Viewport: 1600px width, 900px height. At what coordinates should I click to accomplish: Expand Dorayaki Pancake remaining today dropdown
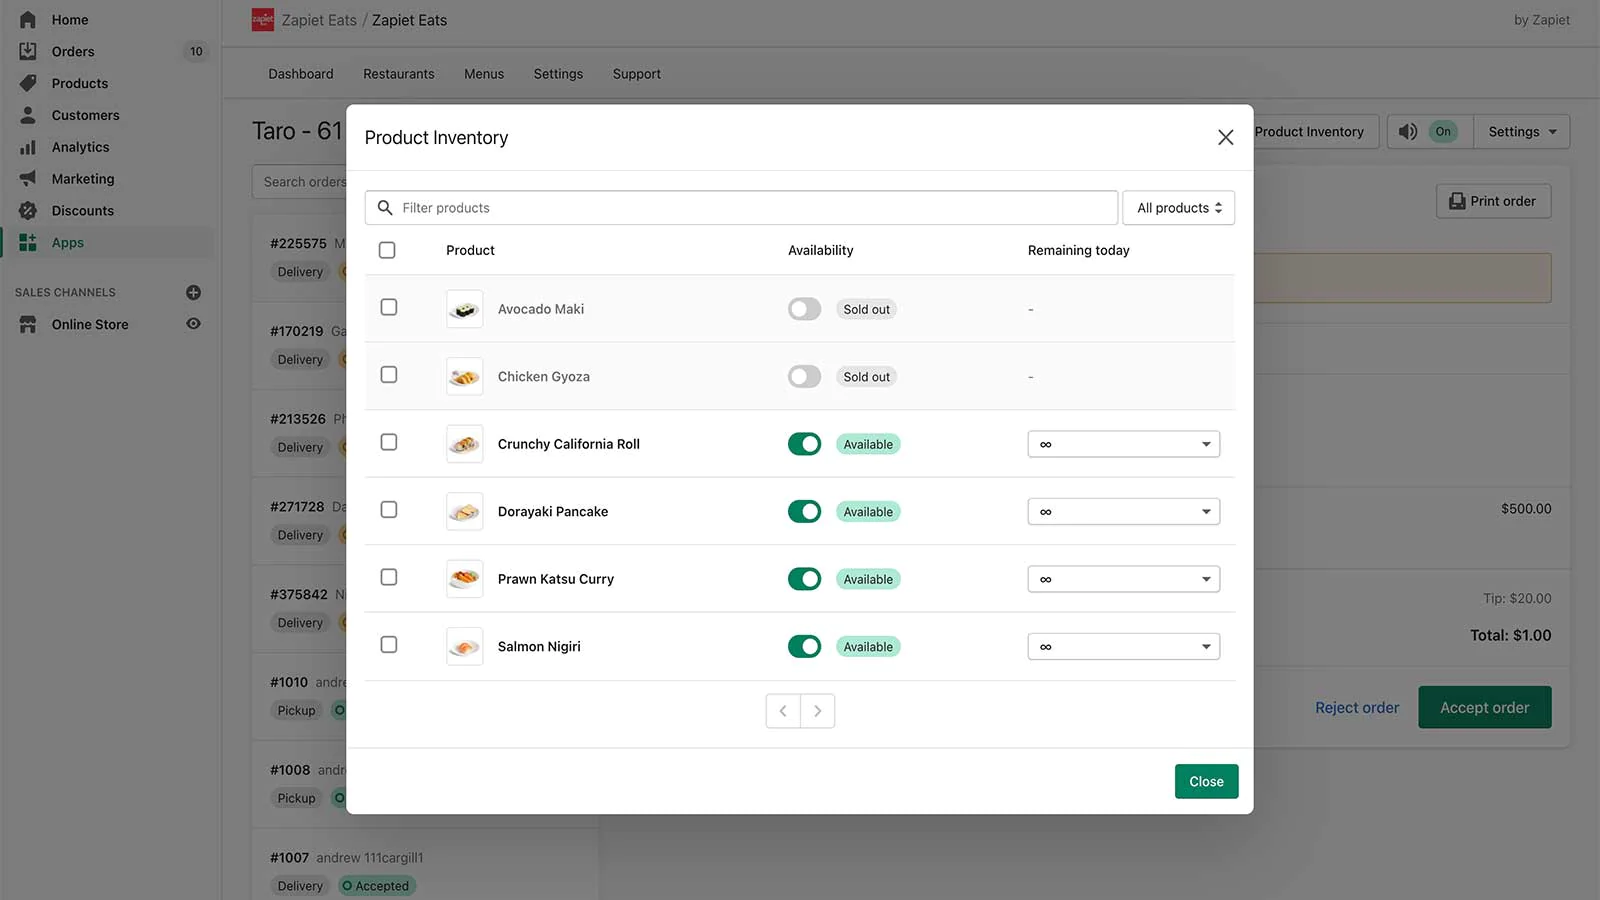[1123, 512]
